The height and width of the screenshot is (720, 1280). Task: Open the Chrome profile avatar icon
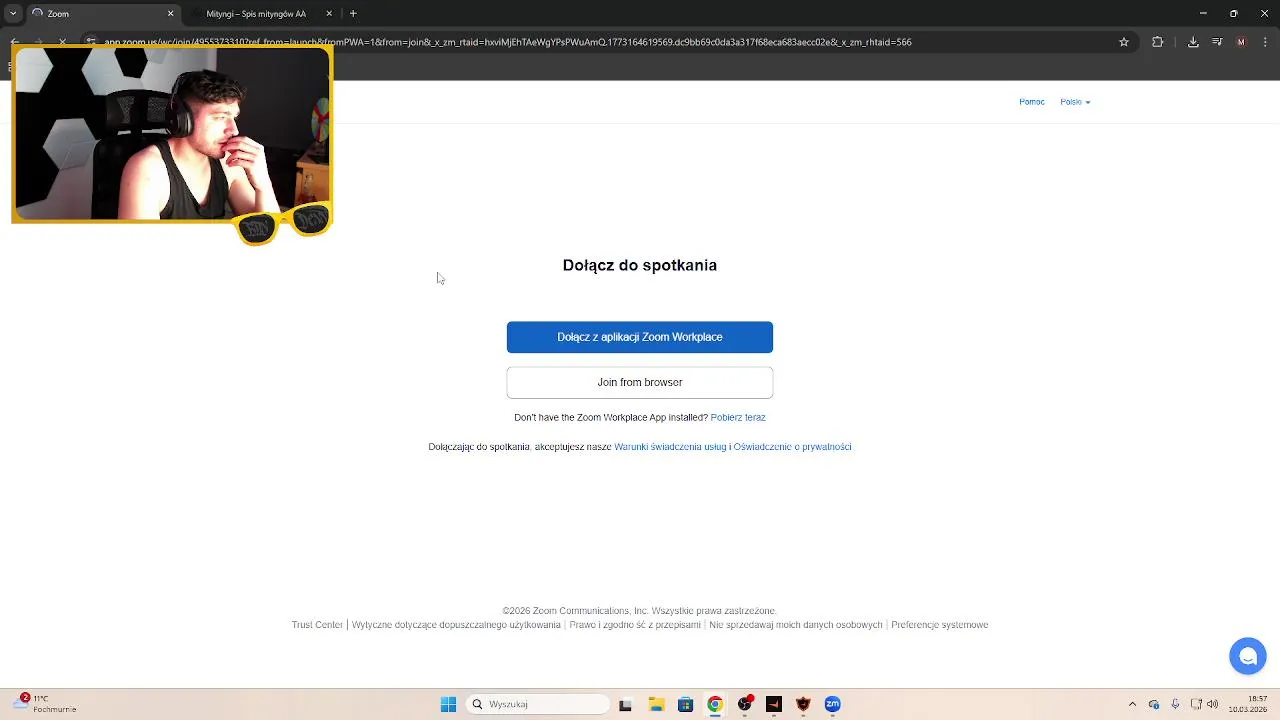pos(1241,42)
